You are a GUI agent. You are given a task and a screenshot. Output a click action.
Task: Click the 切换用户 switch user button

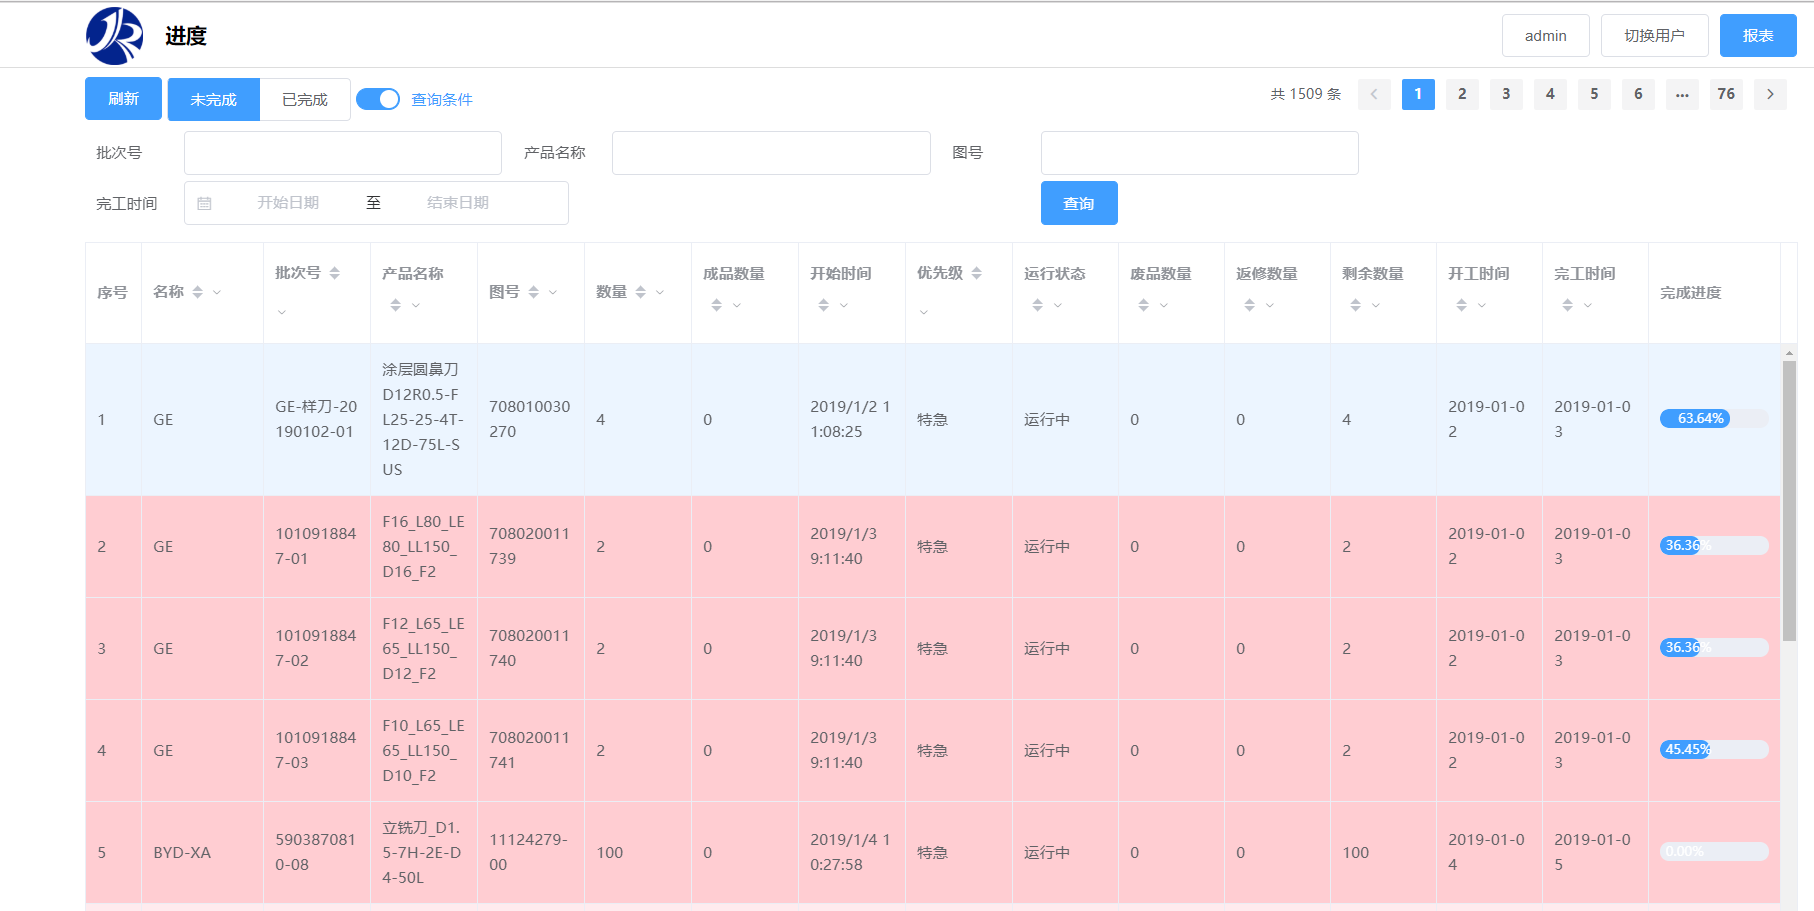[x=1655, y=35]
